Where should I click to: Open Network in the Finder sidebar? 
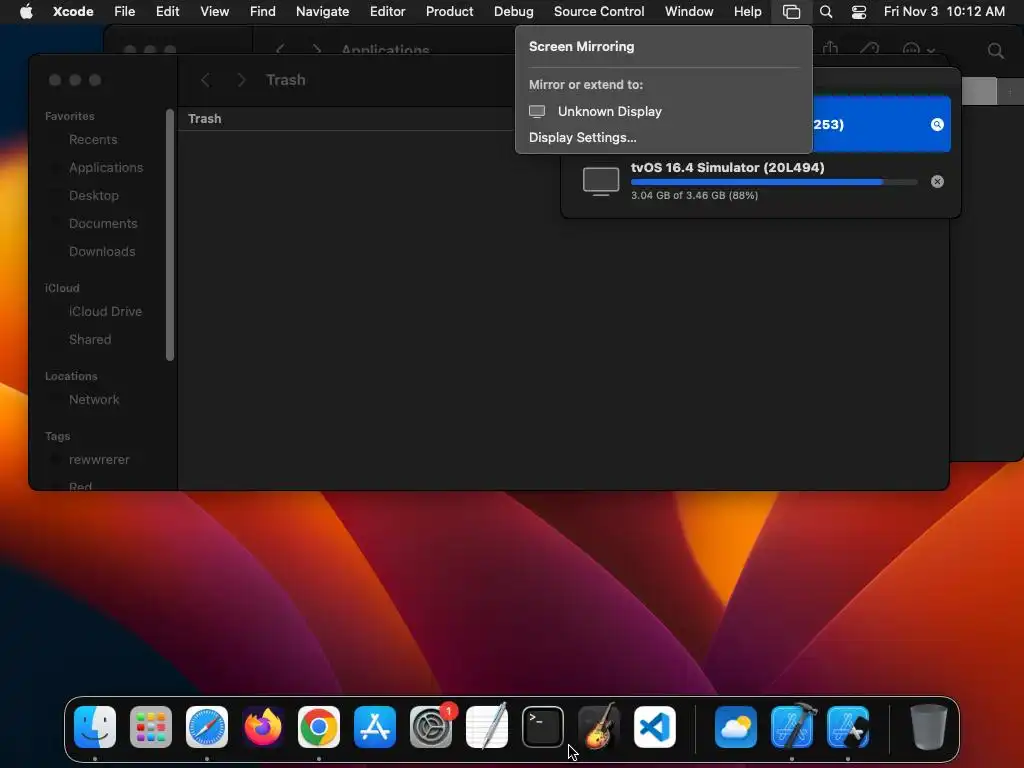pyautogui.click(x=94, y=400)
